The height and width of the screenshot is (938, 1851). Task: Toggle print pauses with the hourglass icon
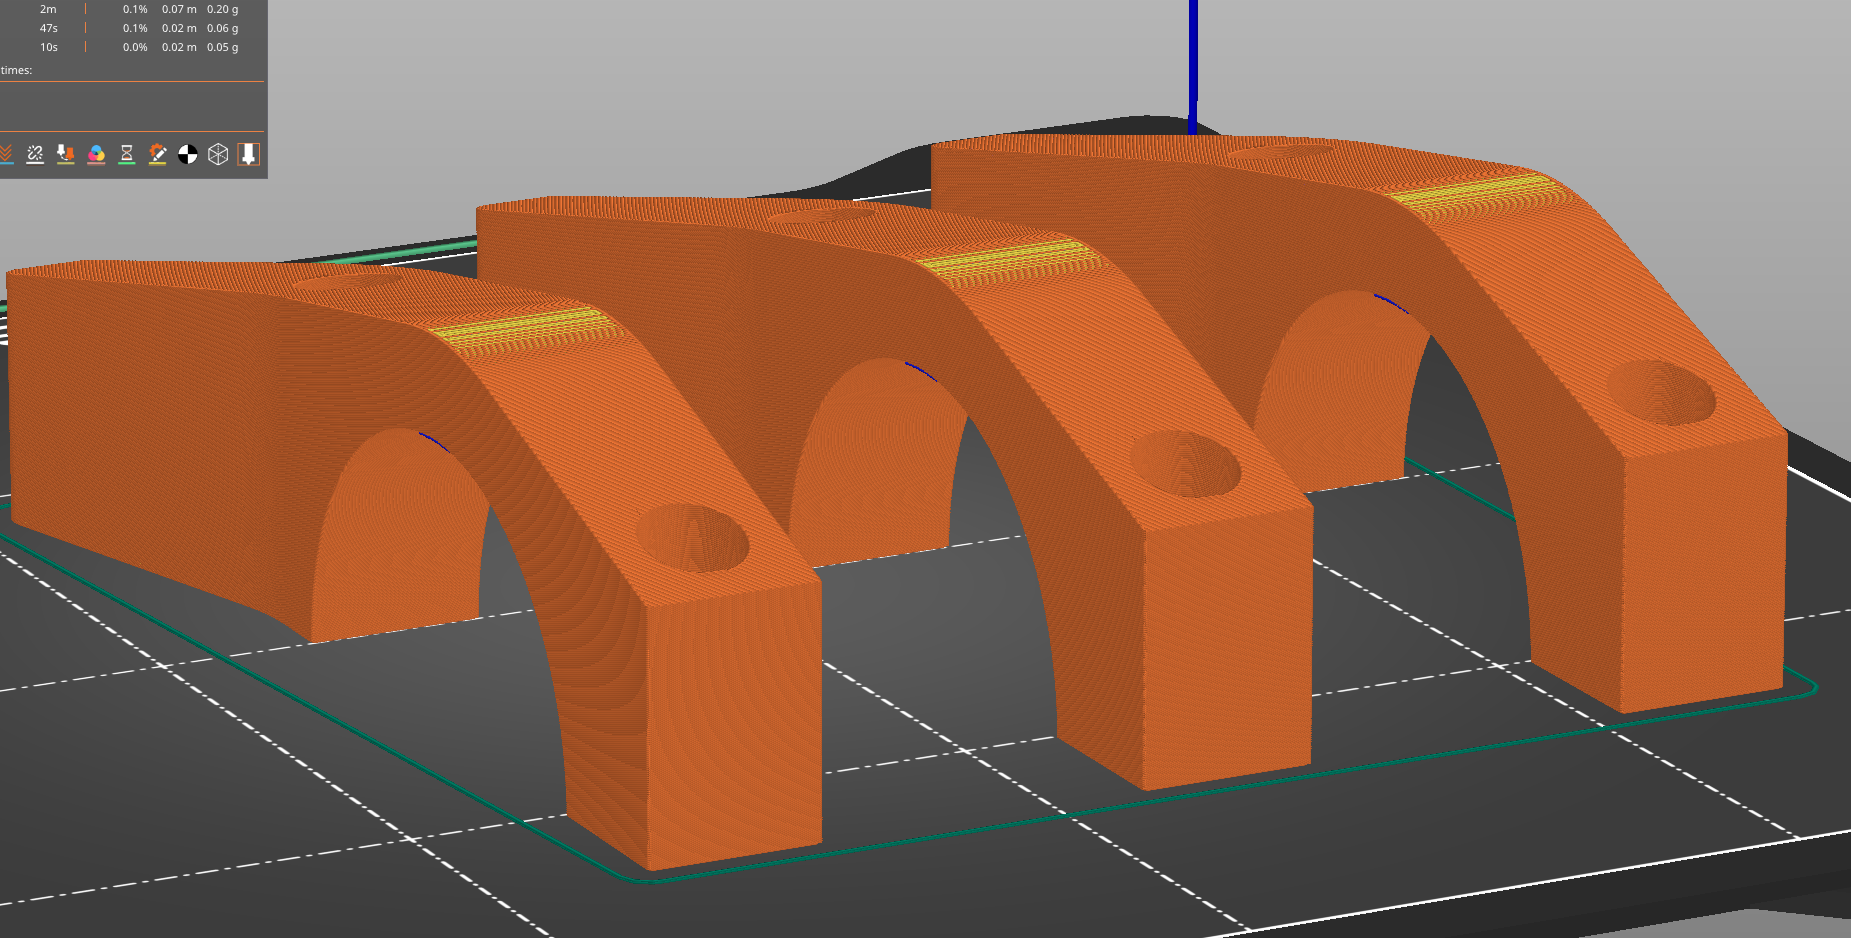click(x=127, y=154)
